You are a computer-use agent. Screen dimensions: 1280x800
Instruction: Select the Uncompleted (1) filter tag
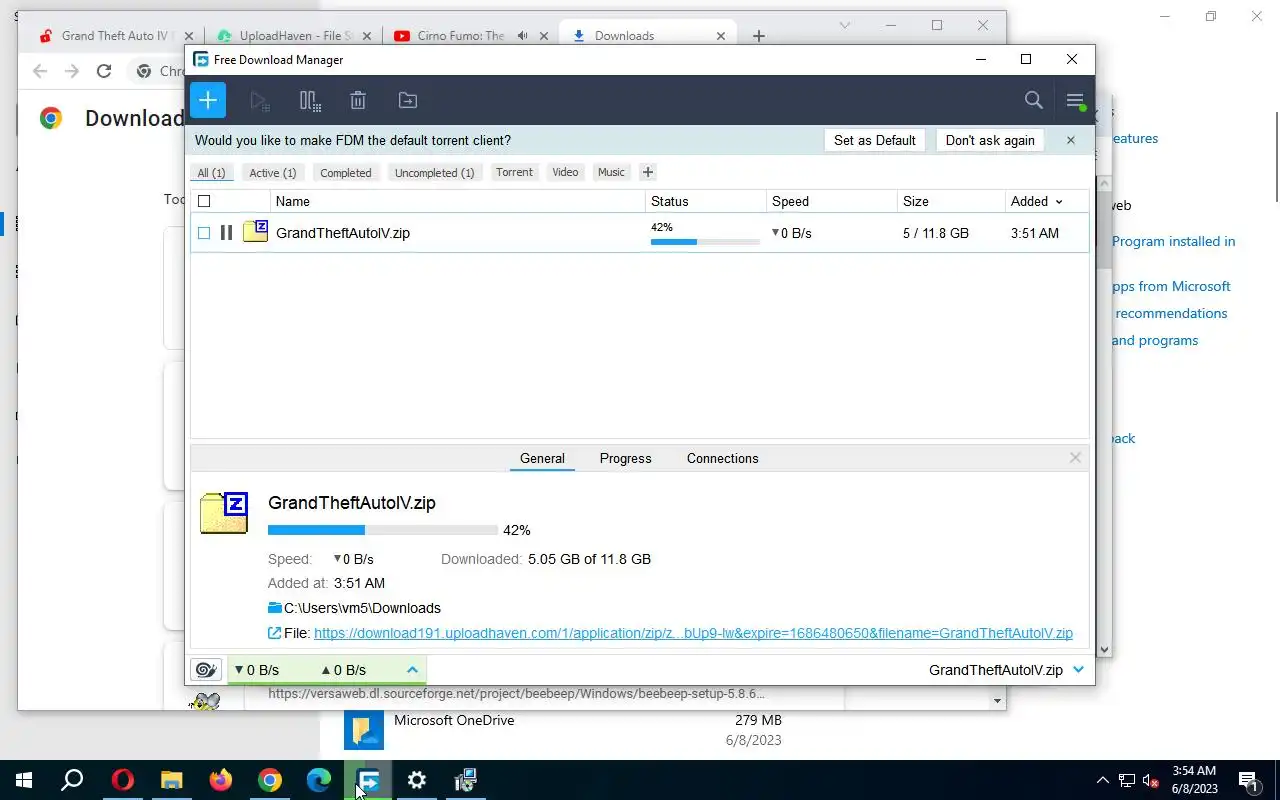434,173
